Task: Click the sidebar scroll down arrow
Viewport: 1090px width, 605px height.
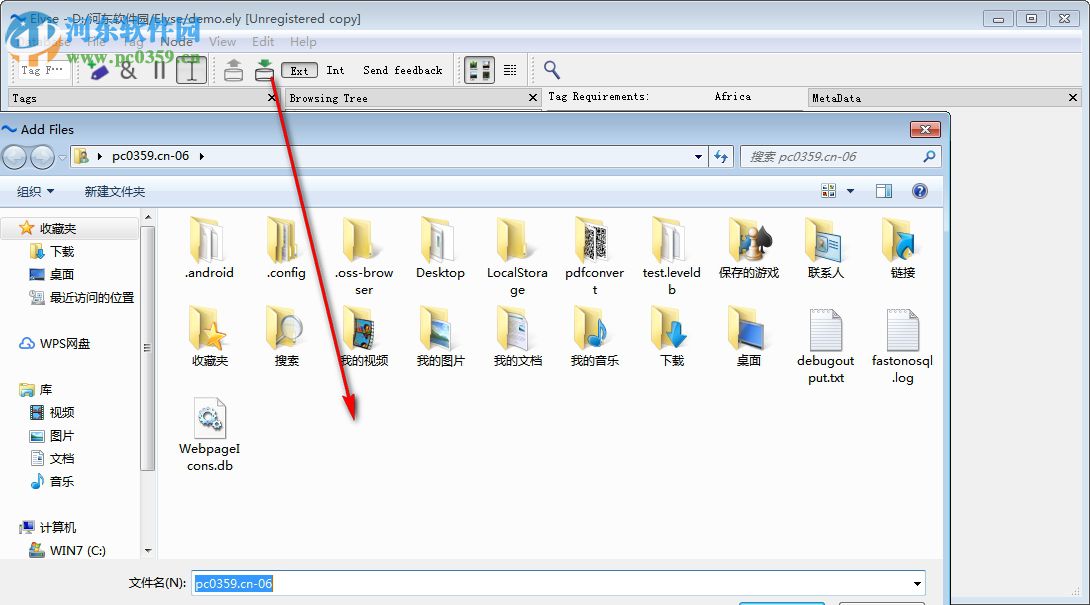Action: 147,550
